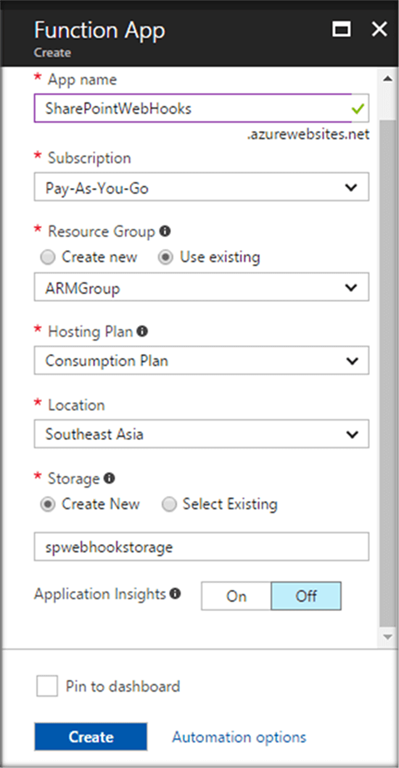Expand the ARMGroup resource group dropdown
Image resolution: width=399 pixels, height=768 pixels.
pyautogui.click(x=201, y=287)
